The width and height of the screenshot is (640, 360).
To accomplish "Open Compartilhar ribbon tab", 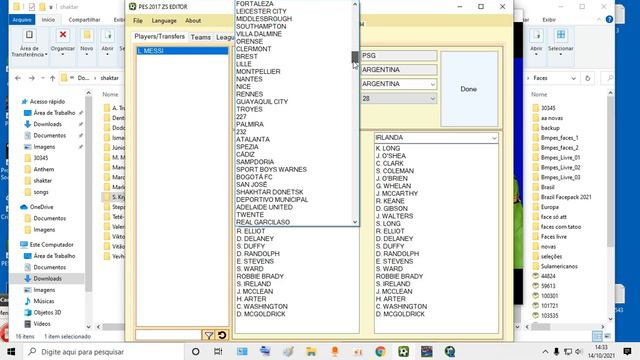I will tap(84, 20).
